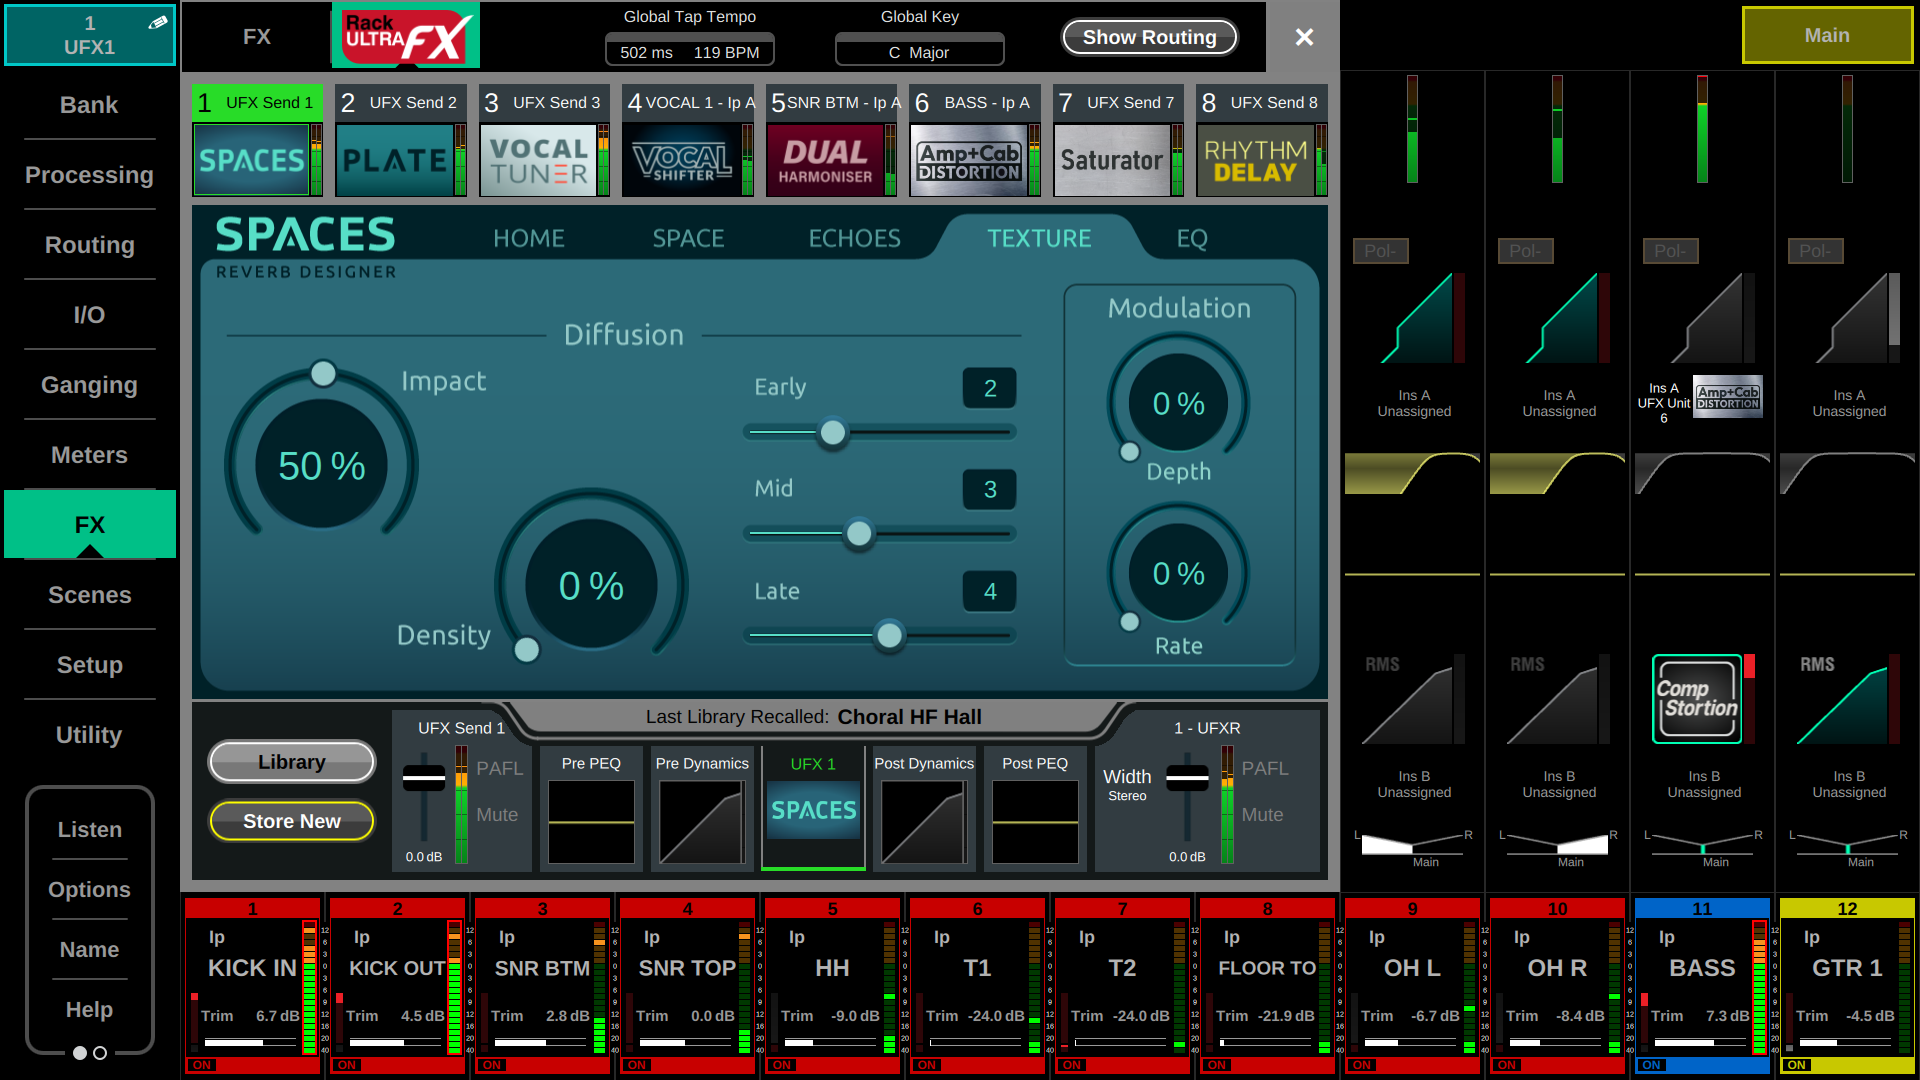
Task: Select the Vocal Shifter rack slot
Action: coord(682,160)
